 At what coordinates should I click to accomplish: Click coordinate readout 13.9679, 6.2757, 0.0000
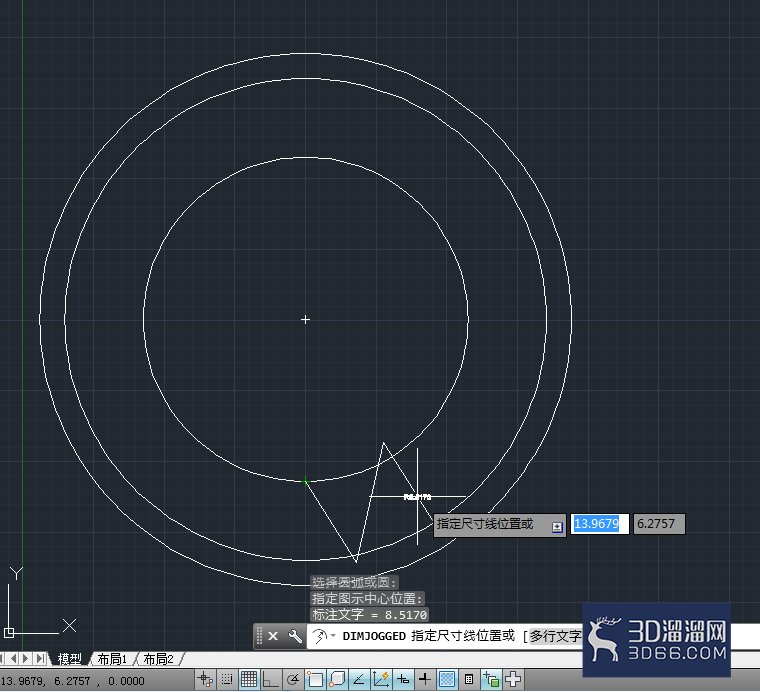(x=73, y=681)
